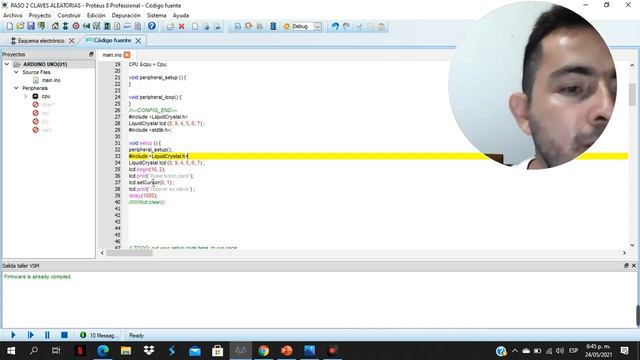Viewport: 640px width, 360px height.
Task: Click the editor vertical scrollbar thumb
Action: pyautogui.click(x=632, y=95)
